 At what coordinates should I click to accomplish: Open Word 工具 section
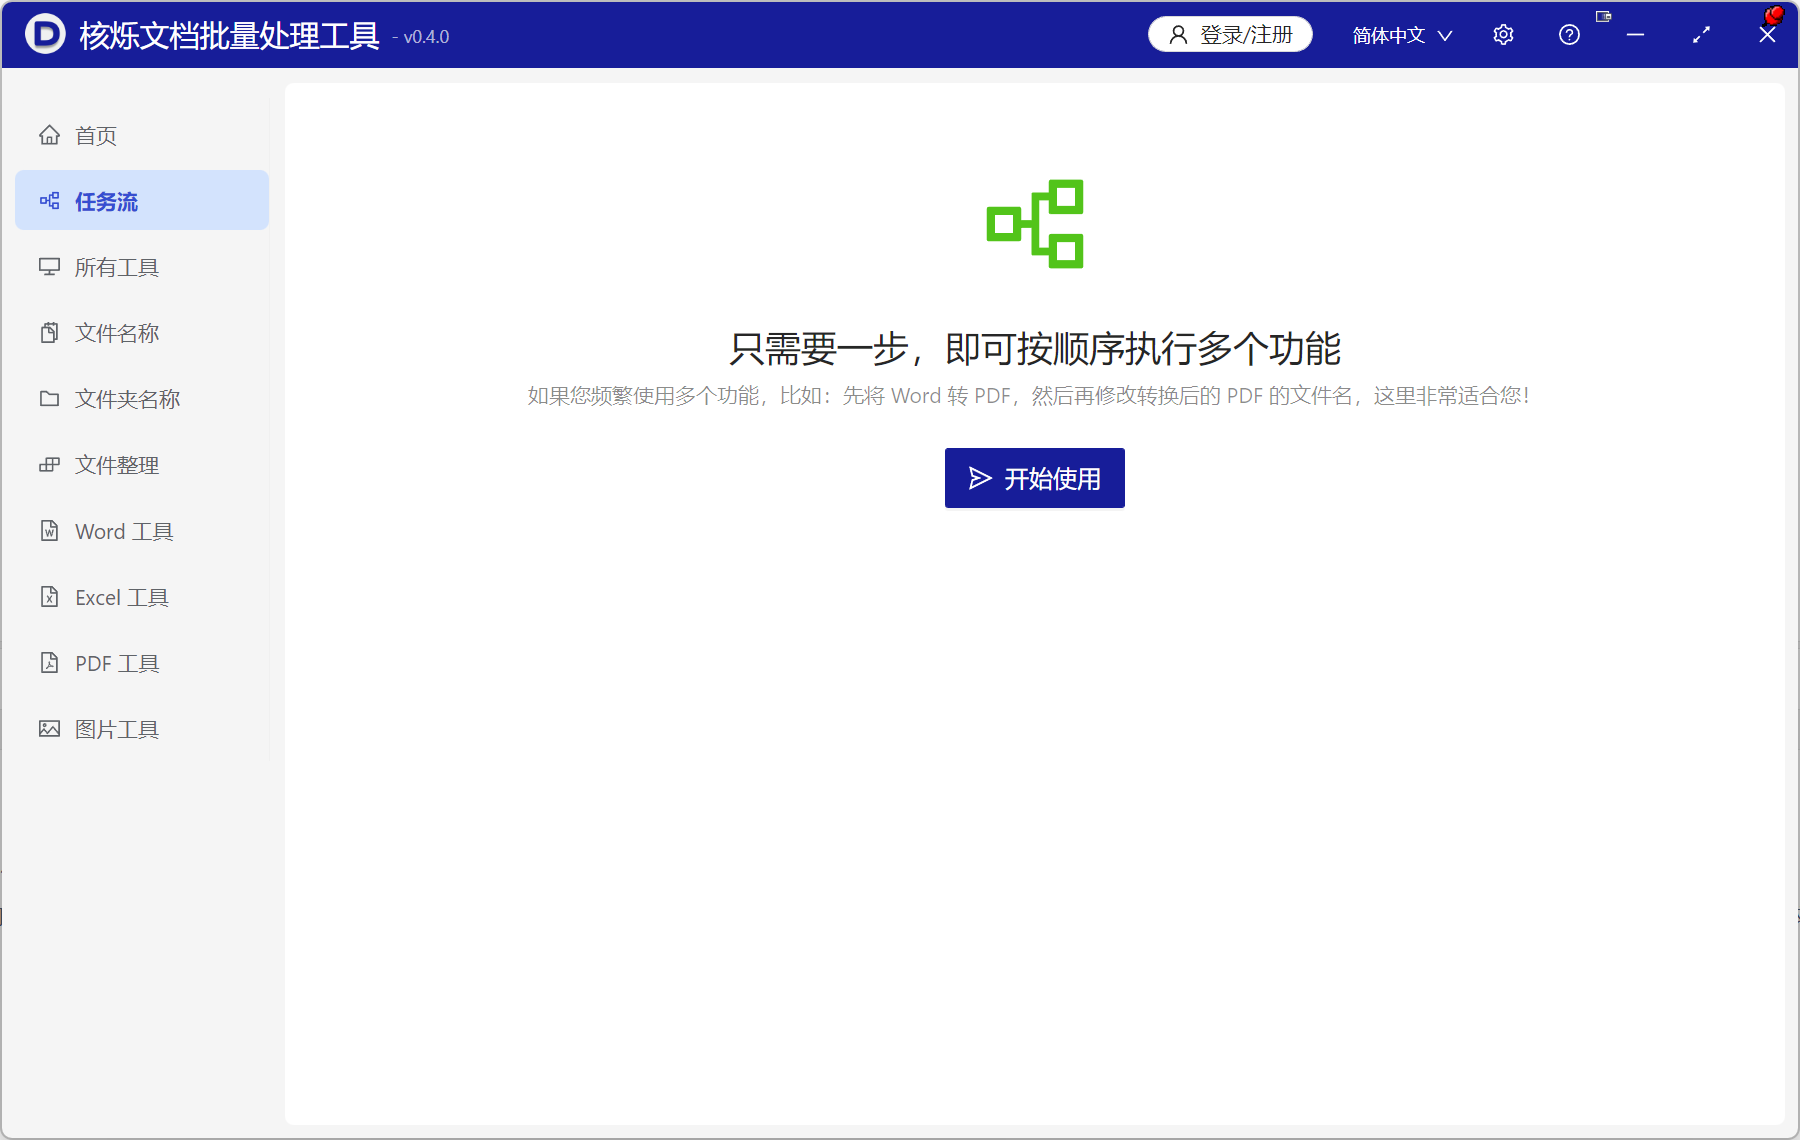click(142, 531)
